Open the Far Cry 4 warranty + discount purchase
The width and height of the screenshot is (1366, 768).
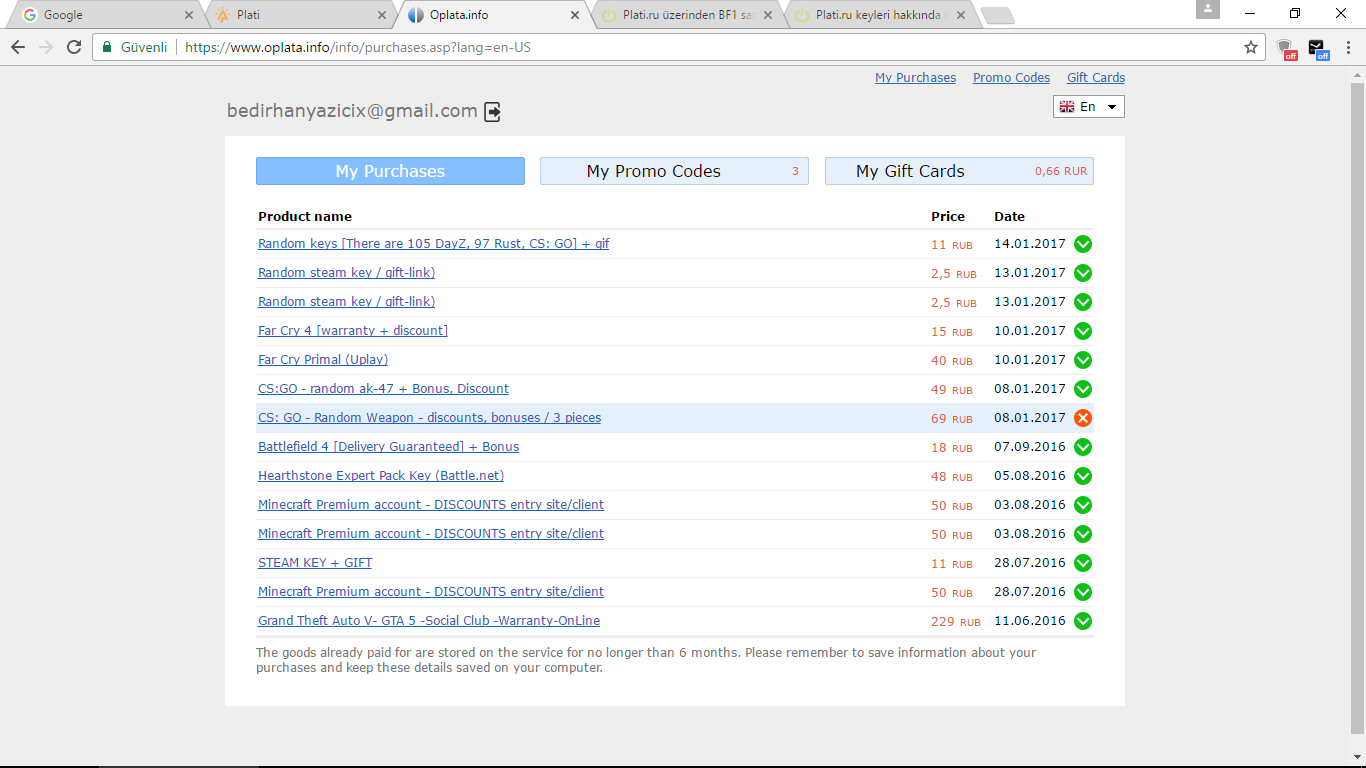point(353,331)
